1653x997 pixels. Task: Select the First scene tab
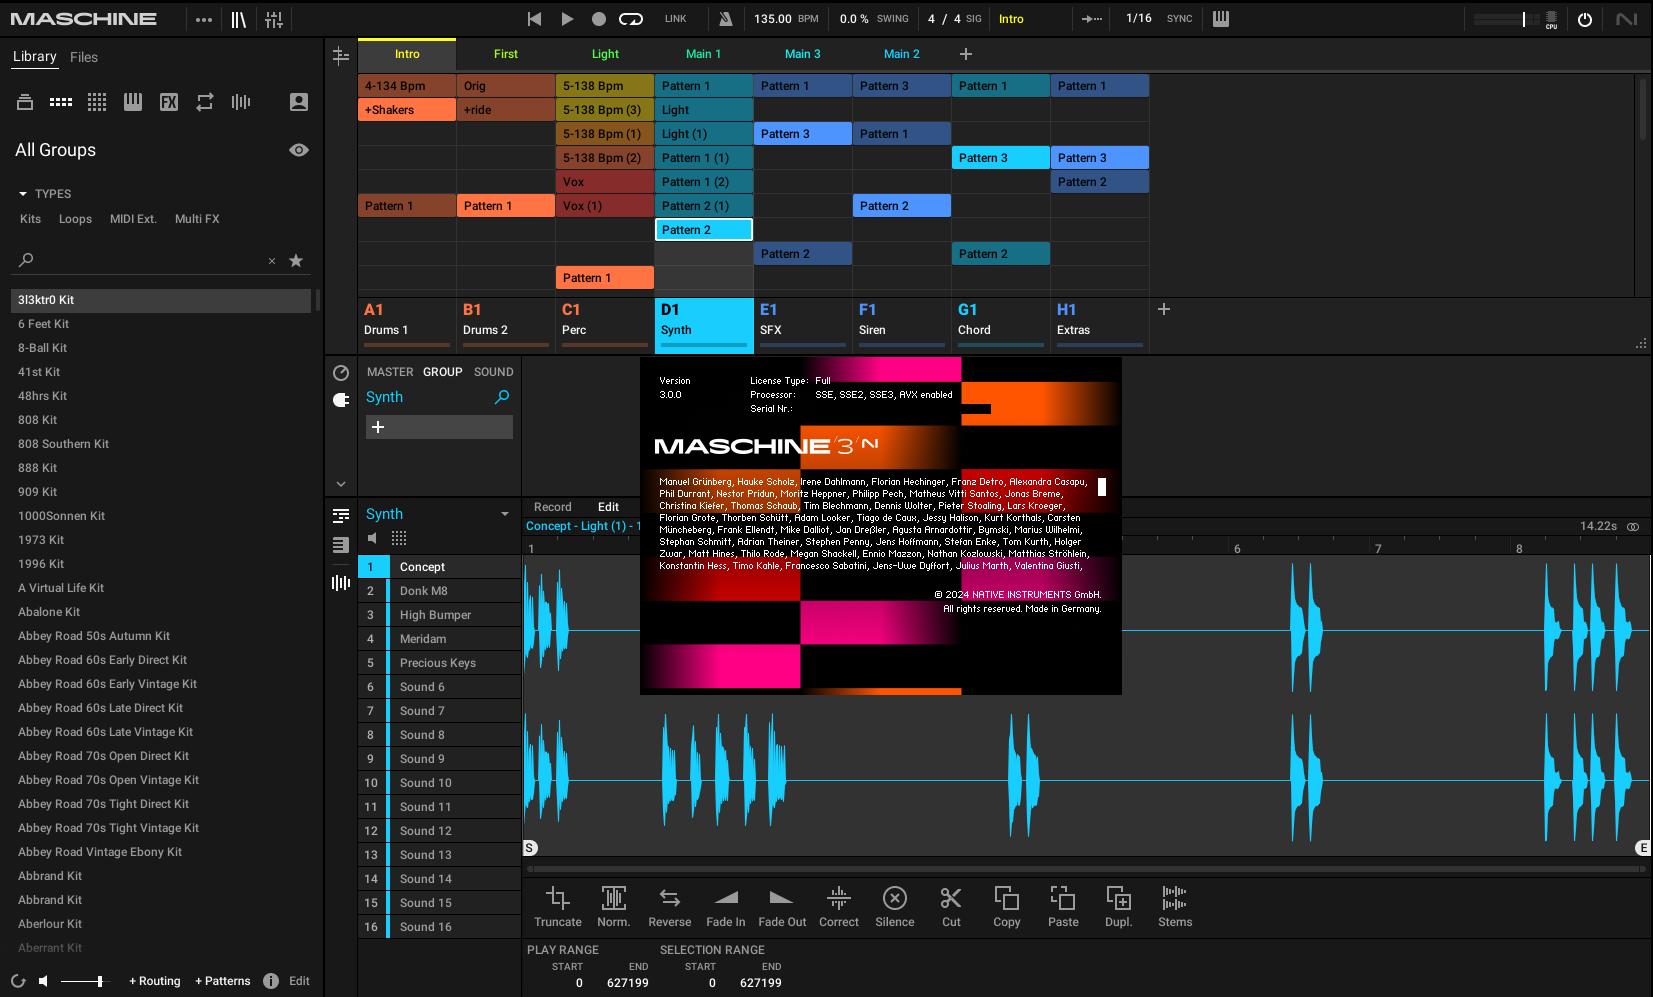tap(506, 54)
